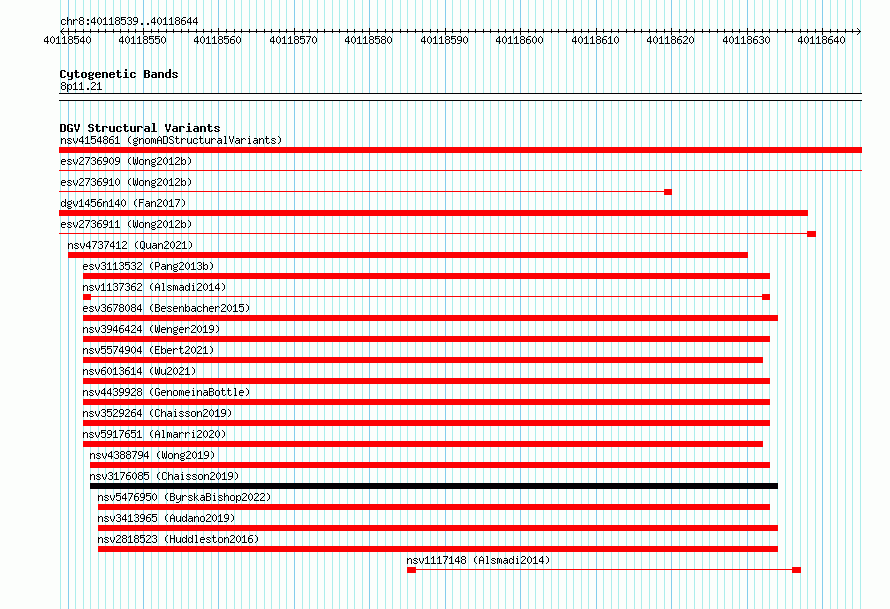The height and width of the screenshot is (609, 890).
Task: Select the nsv4388794 red bar
Action: 430,465
